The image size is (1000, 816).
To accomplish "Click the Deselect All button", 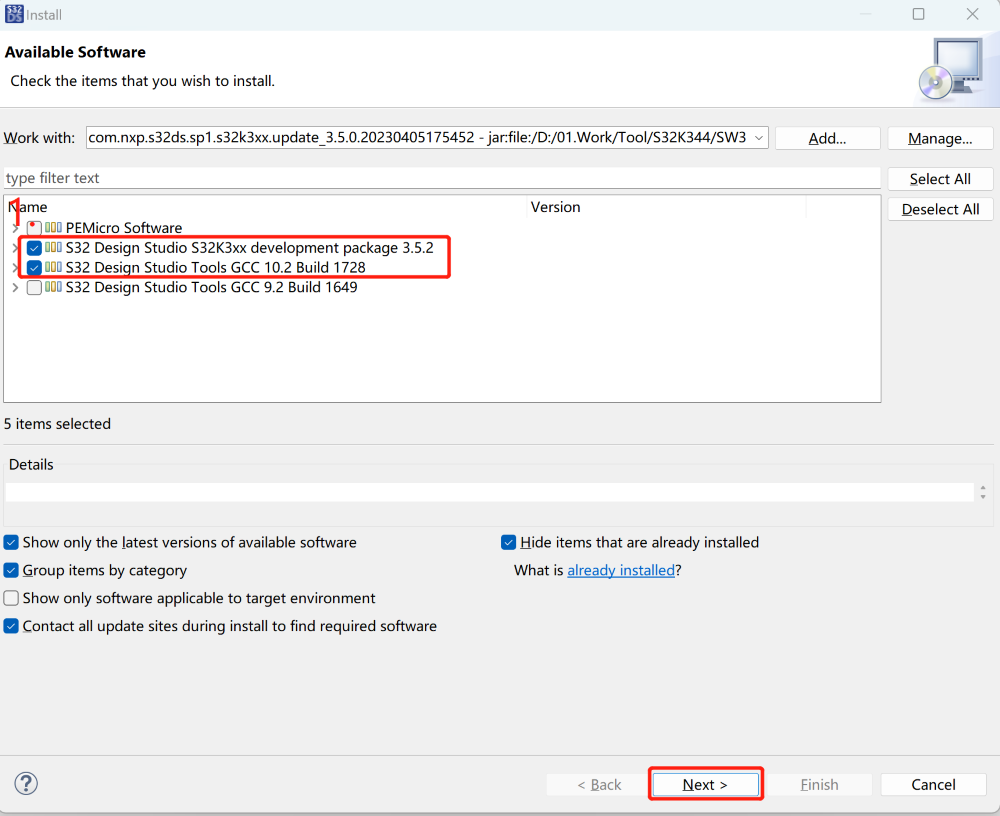I will click(940, 209).
